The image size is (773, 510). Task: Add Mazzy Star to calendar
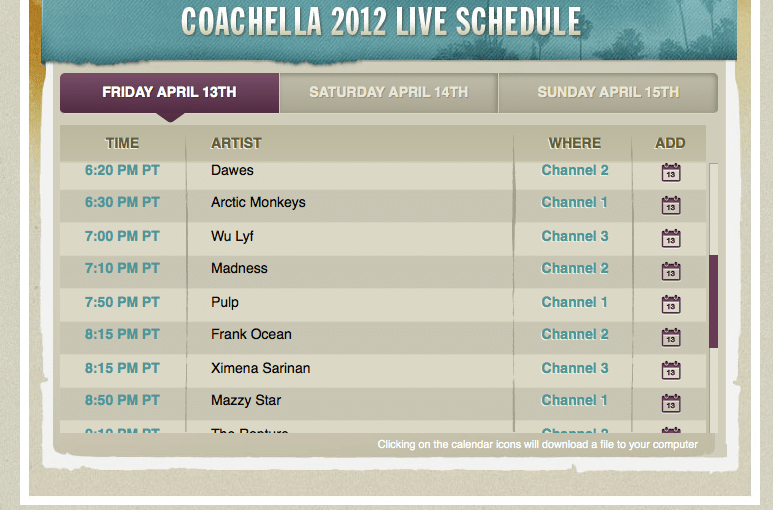(670, 403)
